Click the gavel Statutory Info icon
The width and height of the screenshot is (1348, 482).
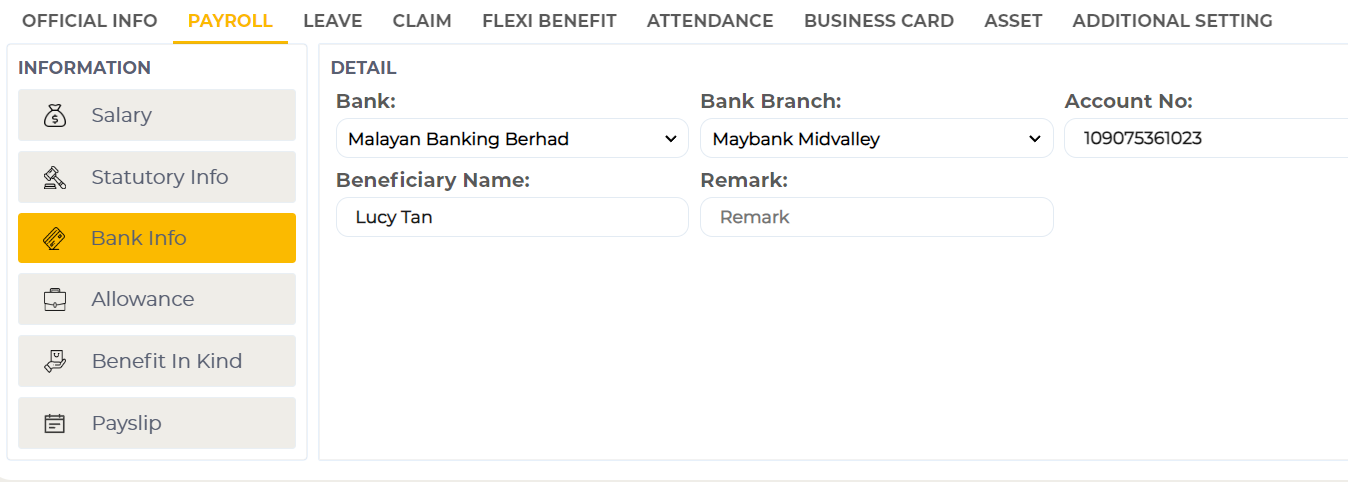coord(55,177)
